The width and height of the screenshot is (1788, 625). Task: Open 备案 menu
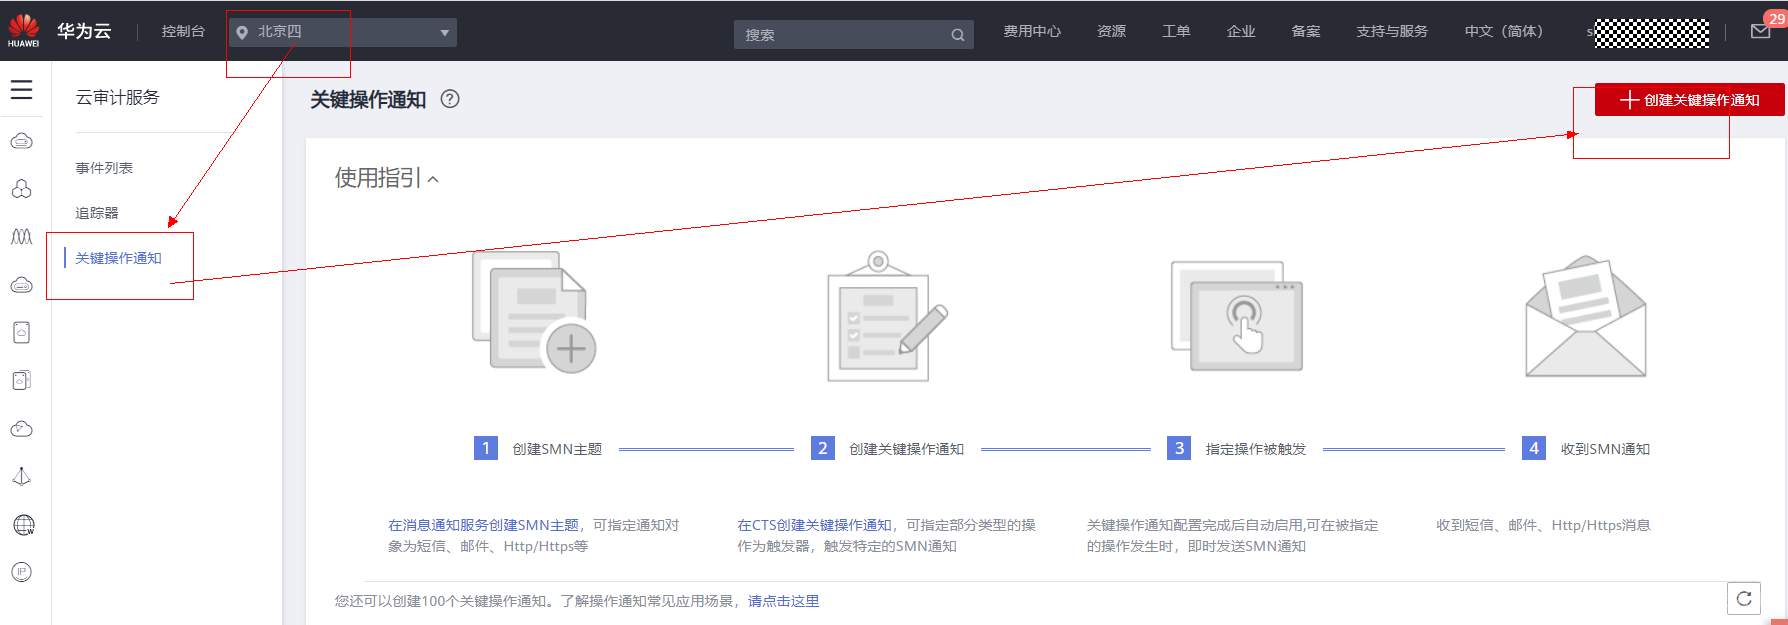point(1306,32)
